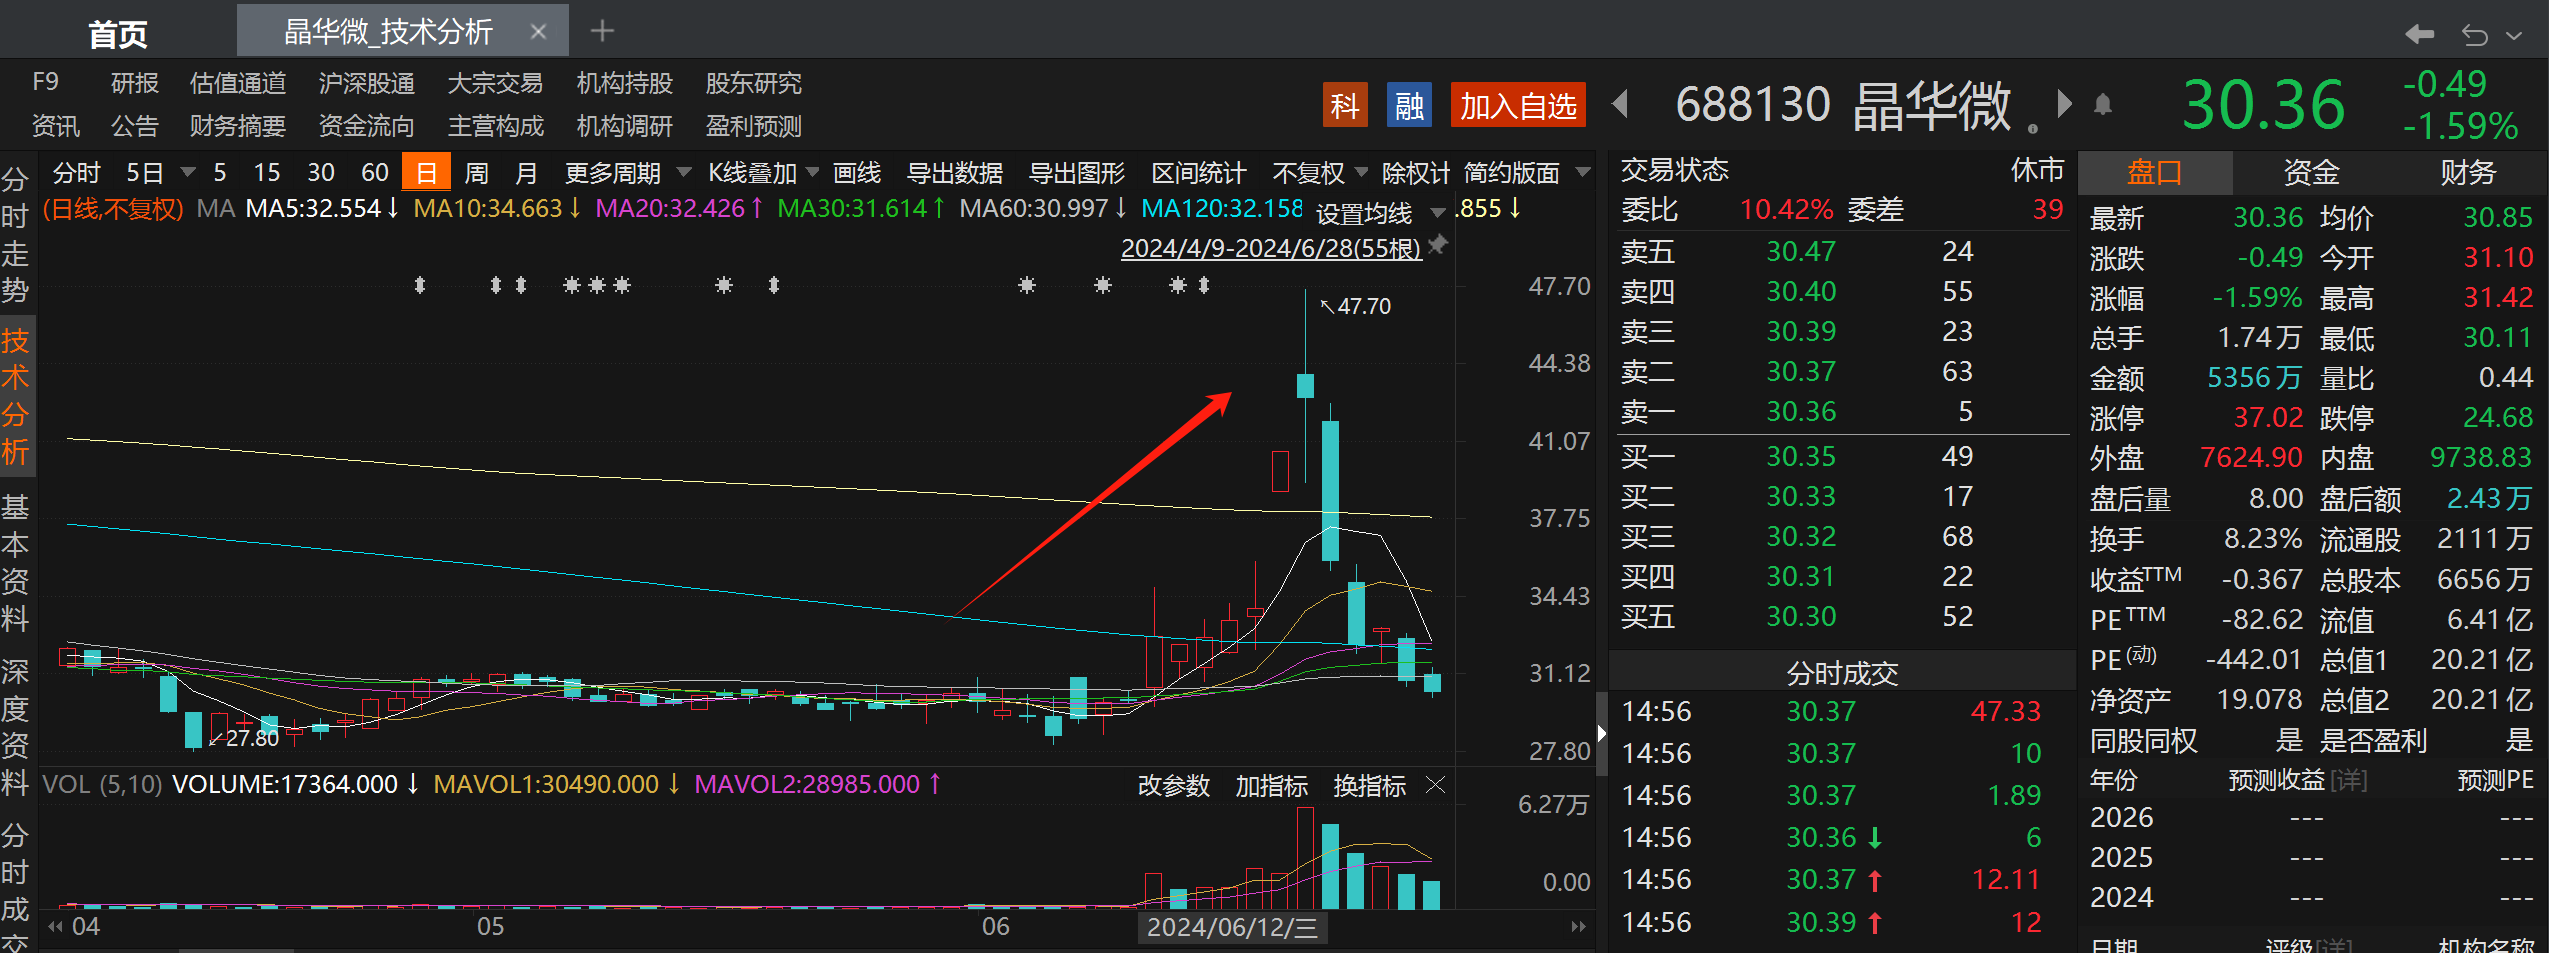Jump chart later with double-right arrows
This screenshot has height=953, width=2549.
point(1578,926)
